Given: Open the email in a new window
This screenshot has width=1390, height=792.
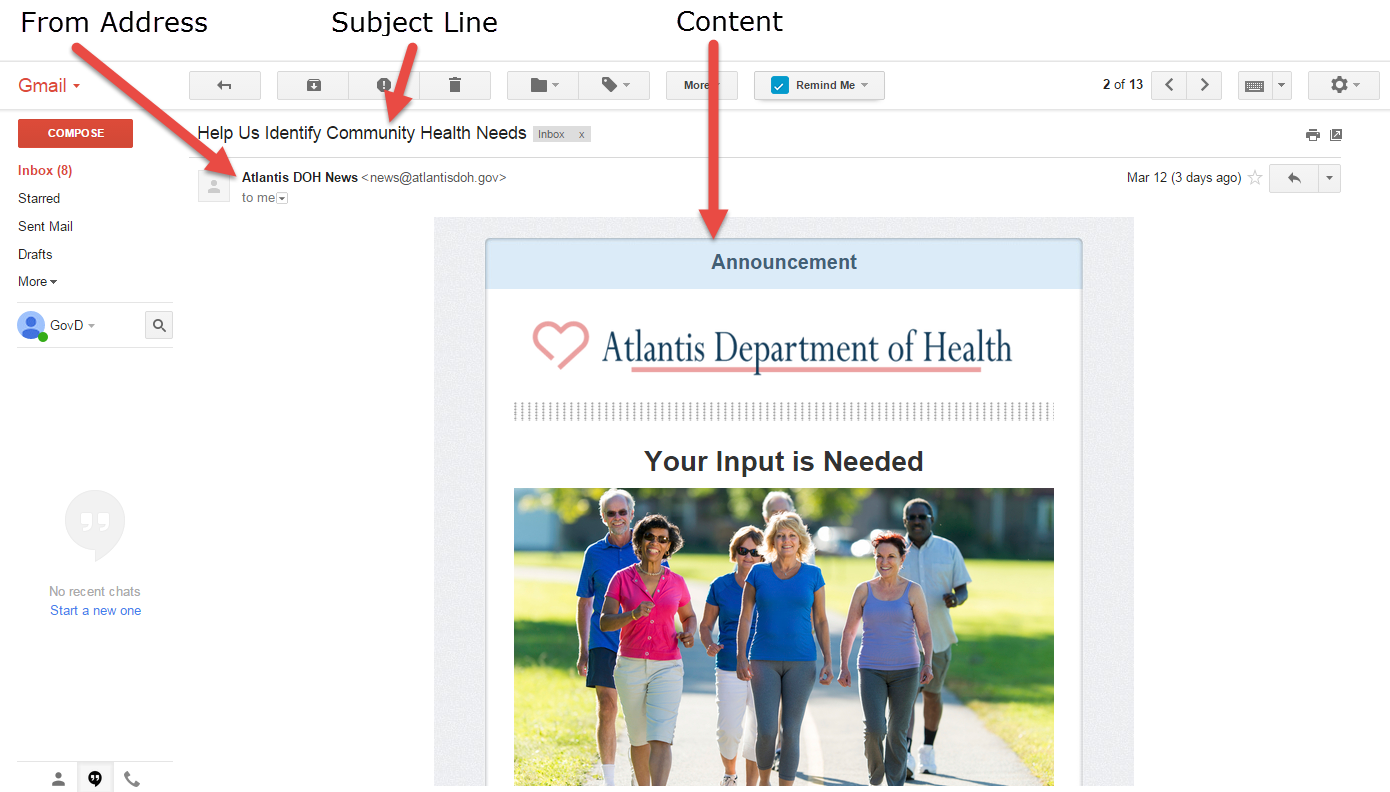Looking at the screenshot, I should [x=1336, y=133].
